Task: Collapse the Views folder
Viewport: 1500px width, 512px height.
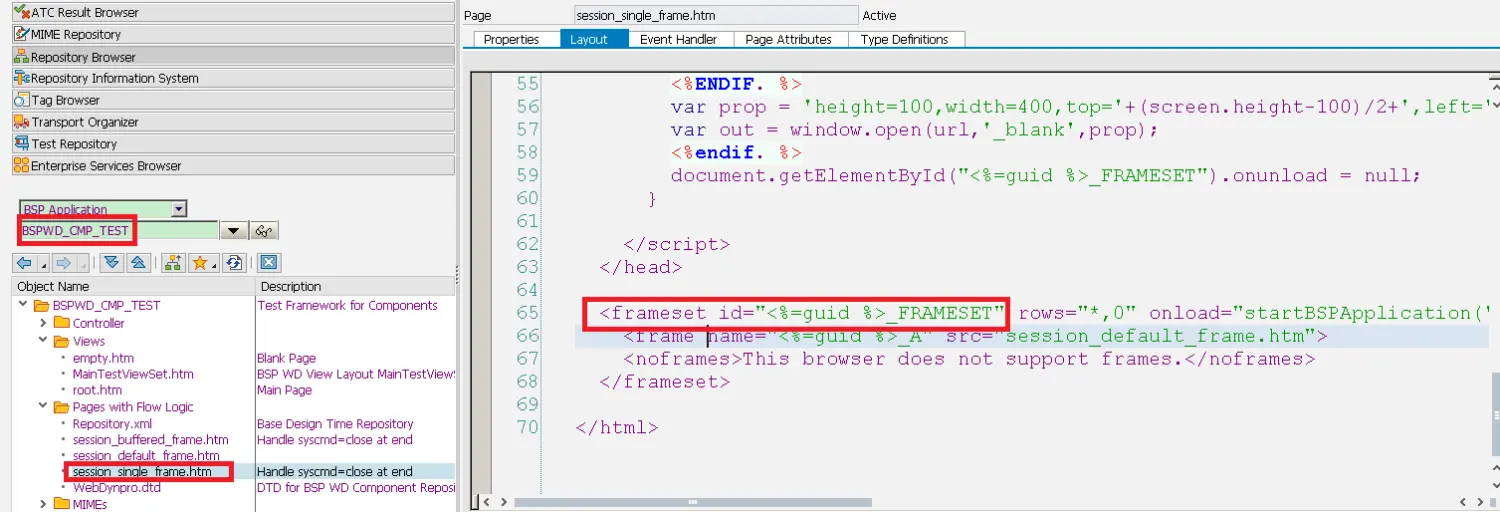Action: pyautogui.click(x=43, y=341)
